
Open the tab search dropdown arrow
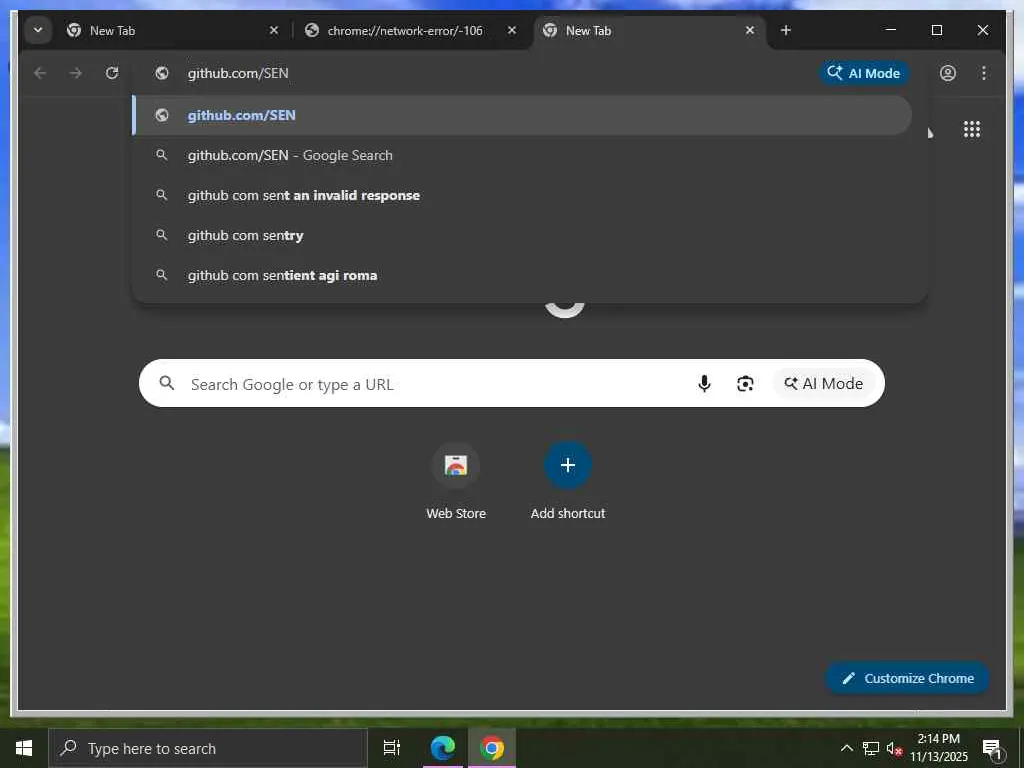38,30
